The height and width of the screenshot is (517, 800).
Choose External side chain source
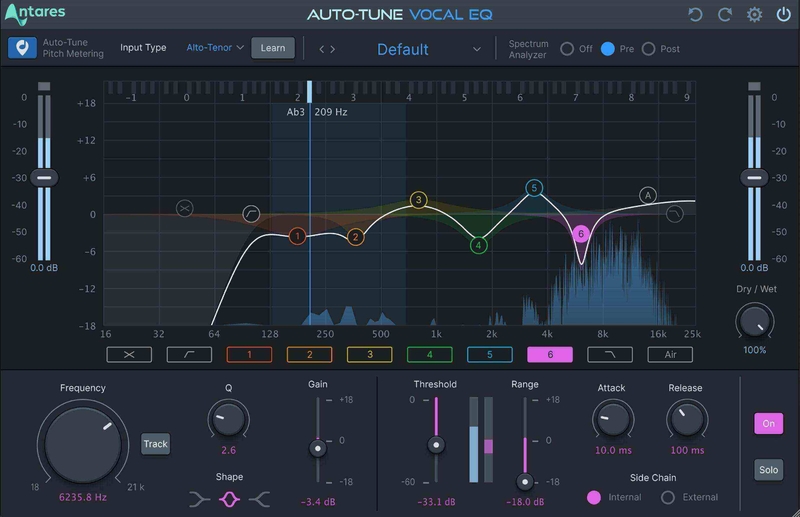point(664,497)
